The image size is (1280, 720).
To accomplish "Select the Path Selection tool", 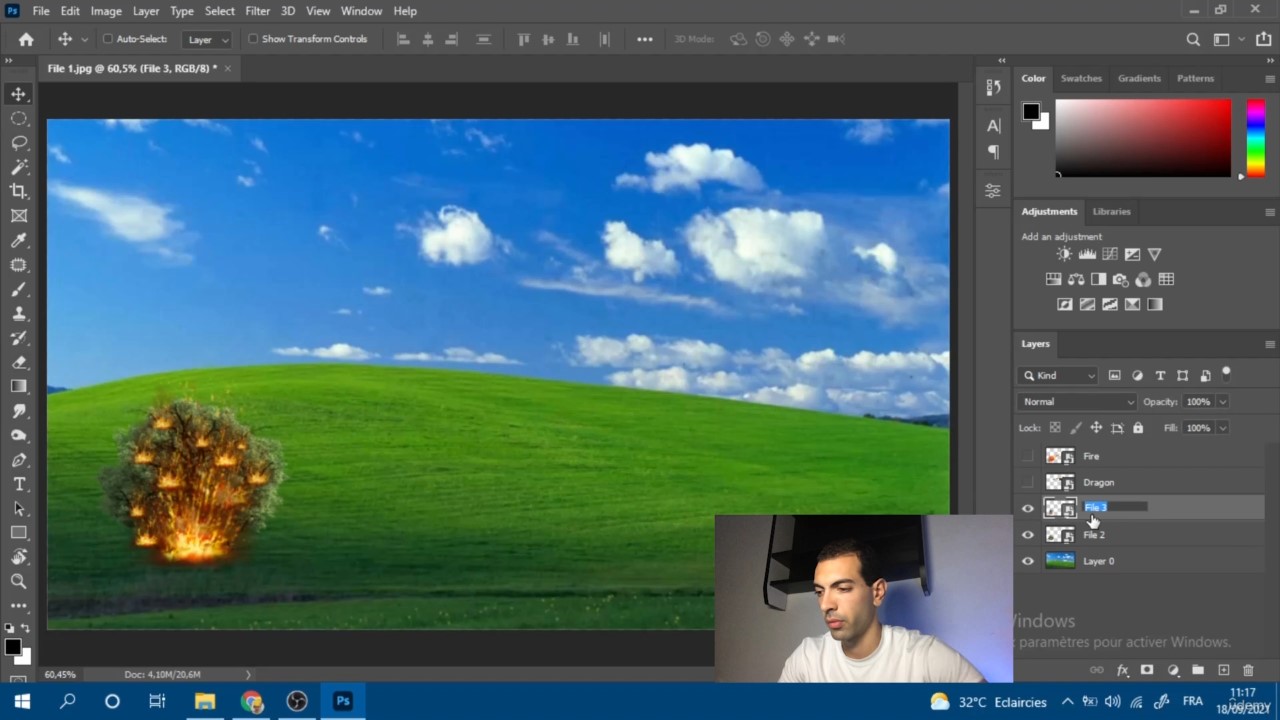I will [19, 508].
